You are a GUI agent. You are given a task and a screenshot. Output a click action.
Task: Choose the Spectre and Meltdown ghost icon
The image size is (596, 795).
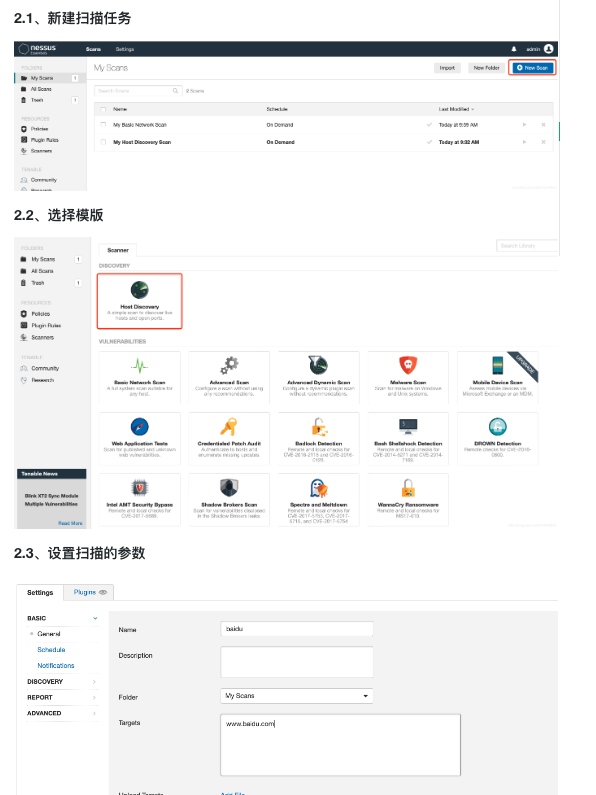pos(319,488)
